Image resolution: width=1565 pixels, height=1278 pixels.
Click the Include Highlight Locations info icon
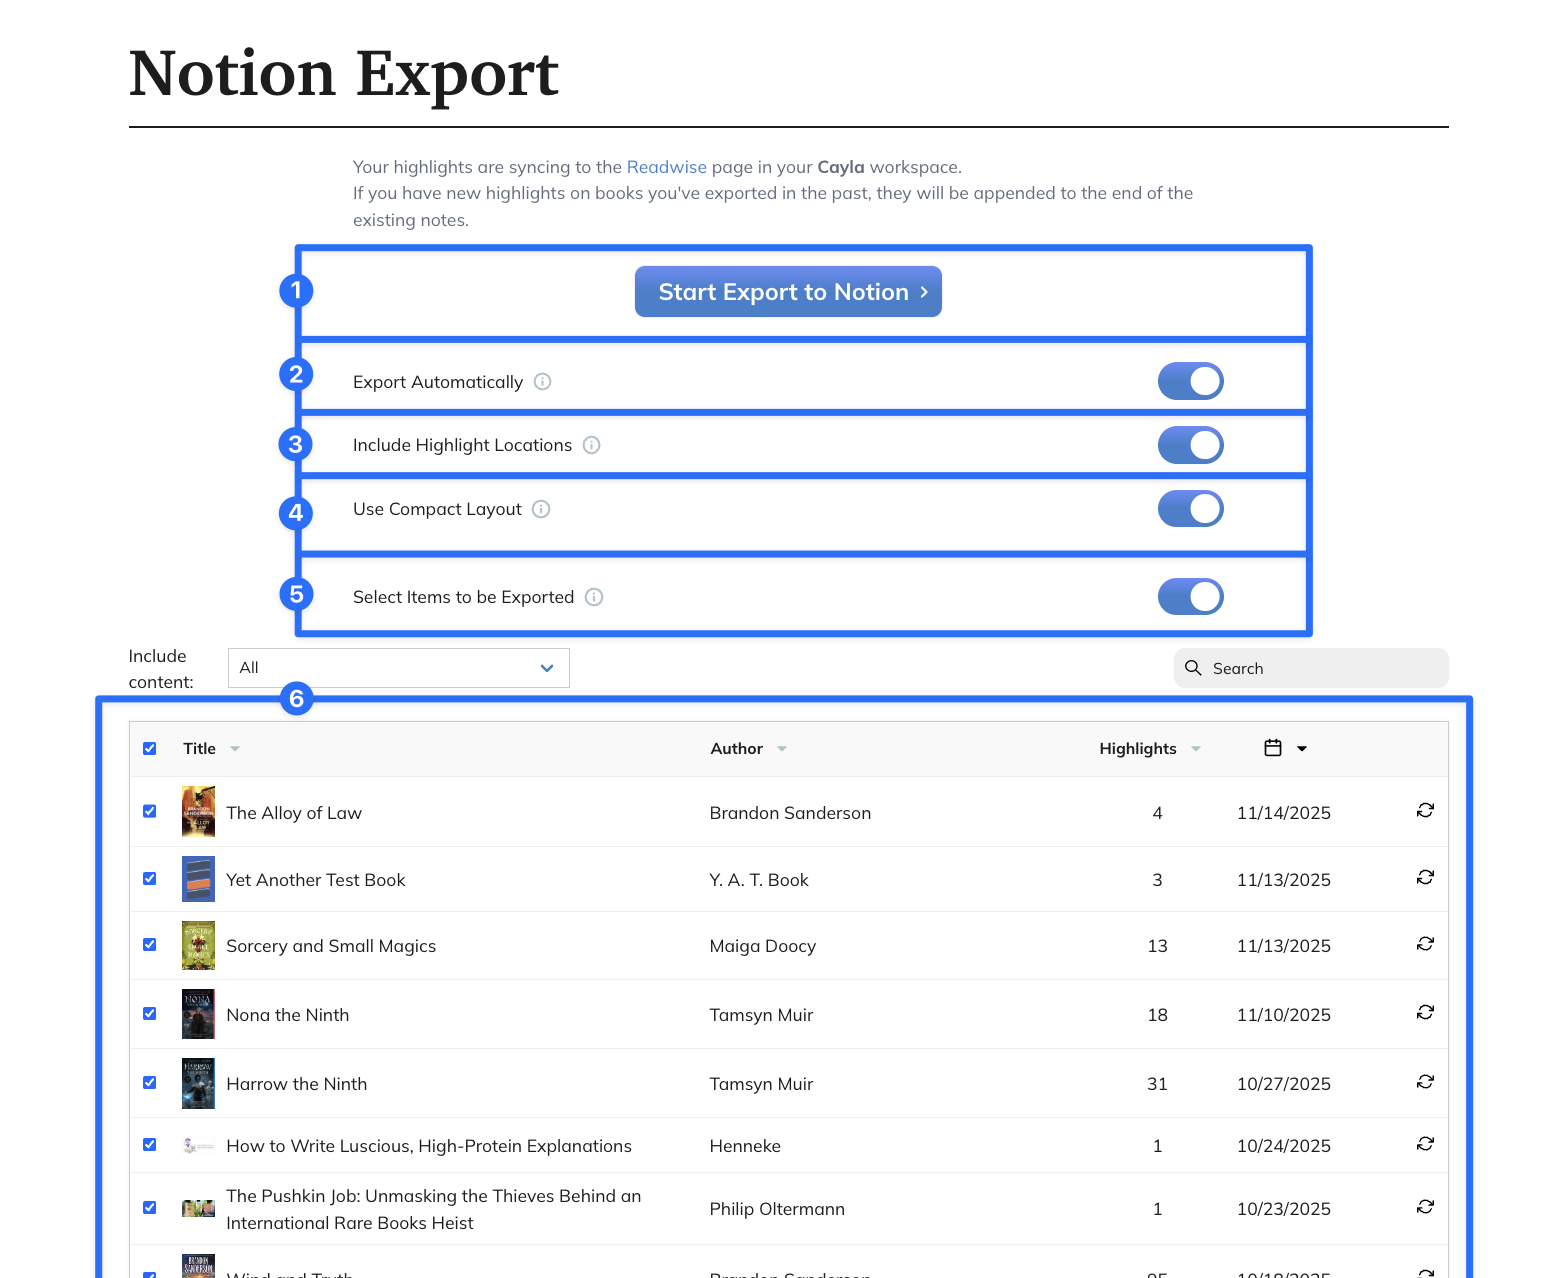coord(592,445)
